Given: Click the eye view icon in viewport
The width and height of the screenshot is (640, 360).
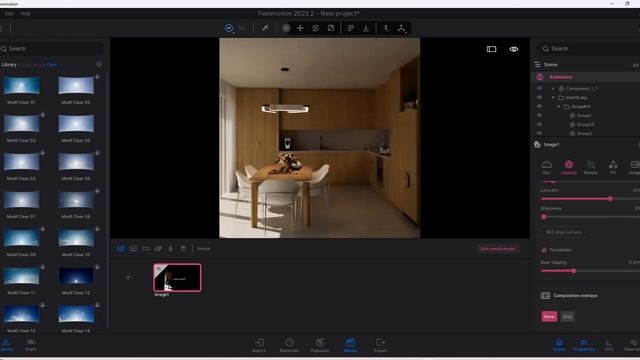Looking at the screenshot, I should pos(514,49).
